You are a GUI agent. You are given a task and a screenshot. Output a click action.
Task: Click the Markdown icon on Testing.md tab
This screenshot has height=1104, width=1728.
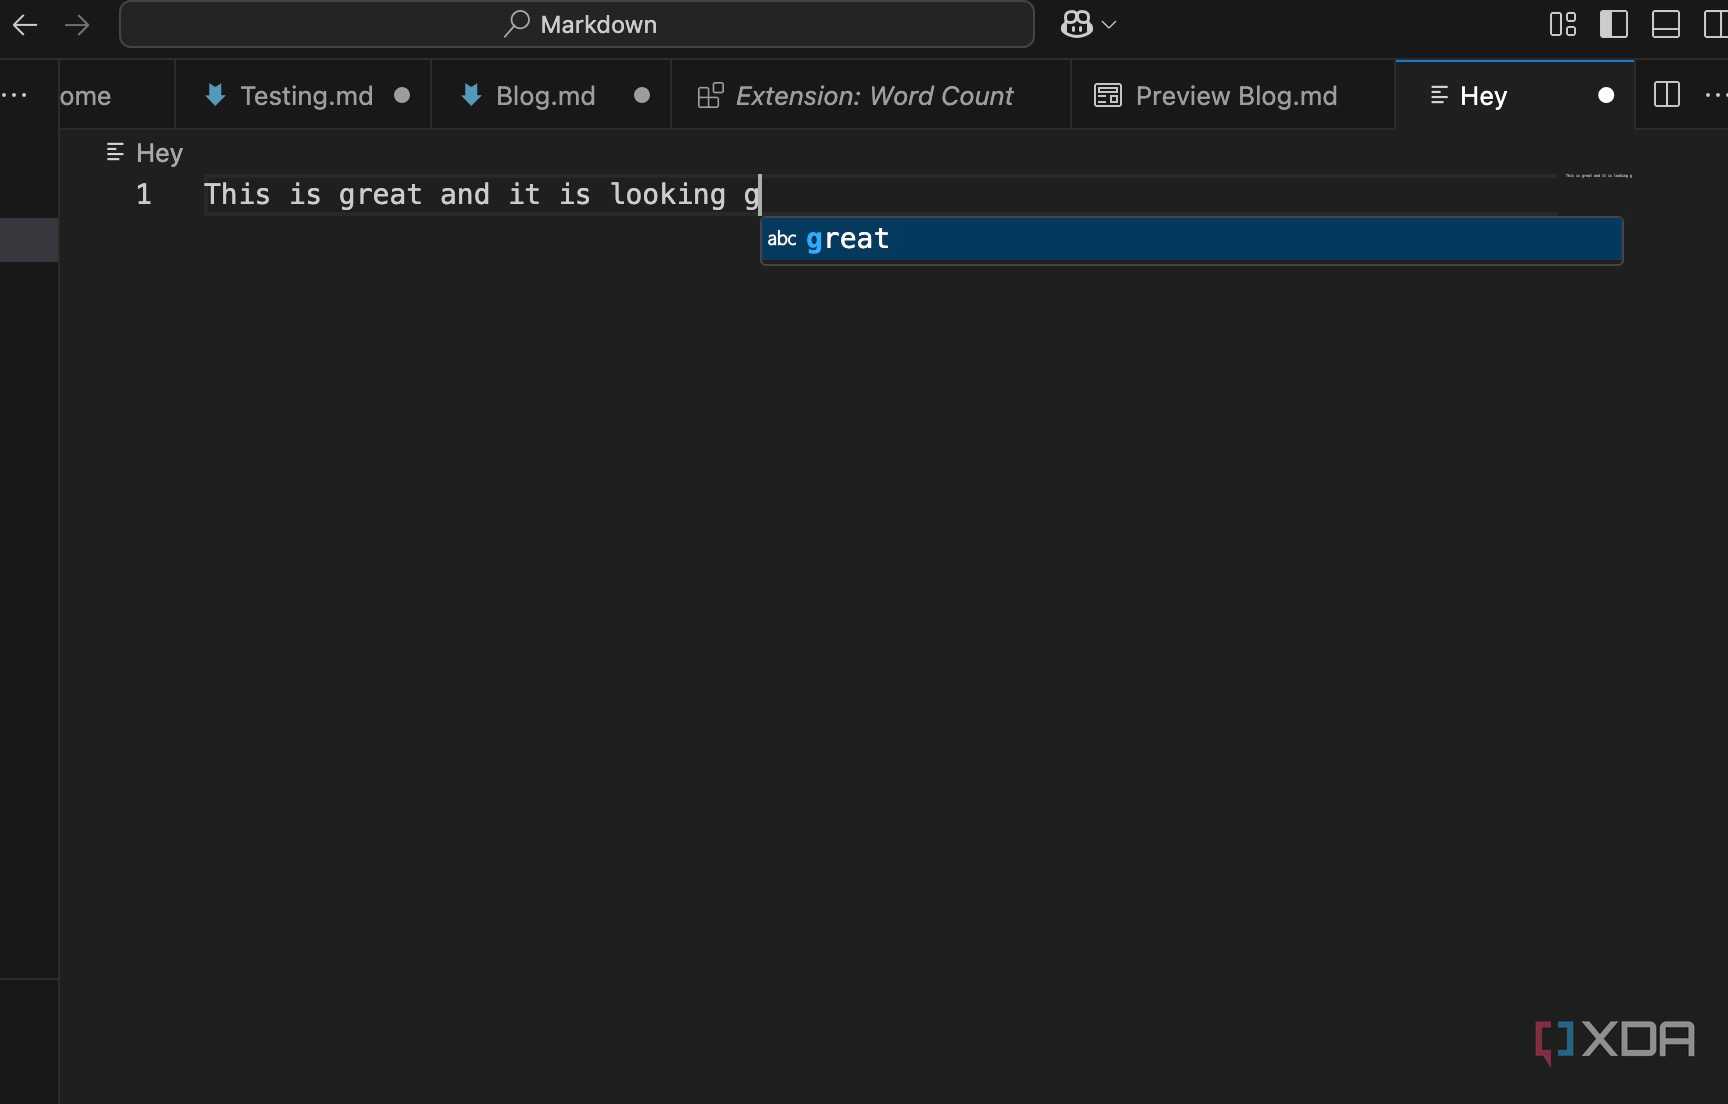[215, 95]
